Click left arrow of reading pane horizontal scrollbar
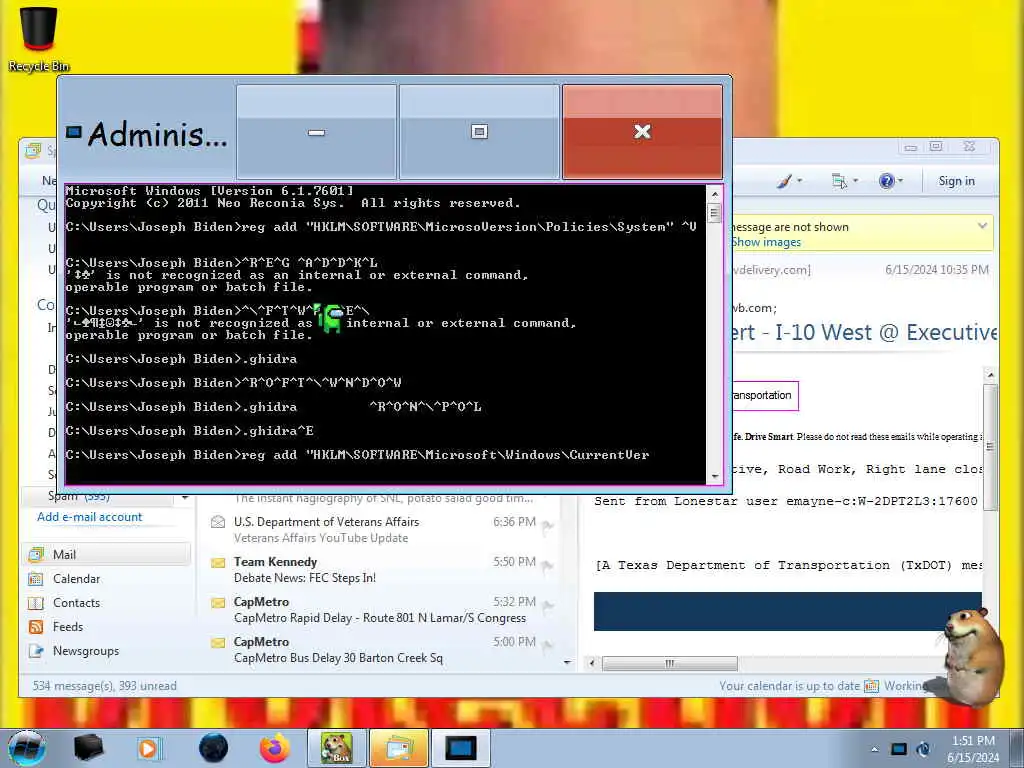1024x768 pixels. (x=592, y=664)
